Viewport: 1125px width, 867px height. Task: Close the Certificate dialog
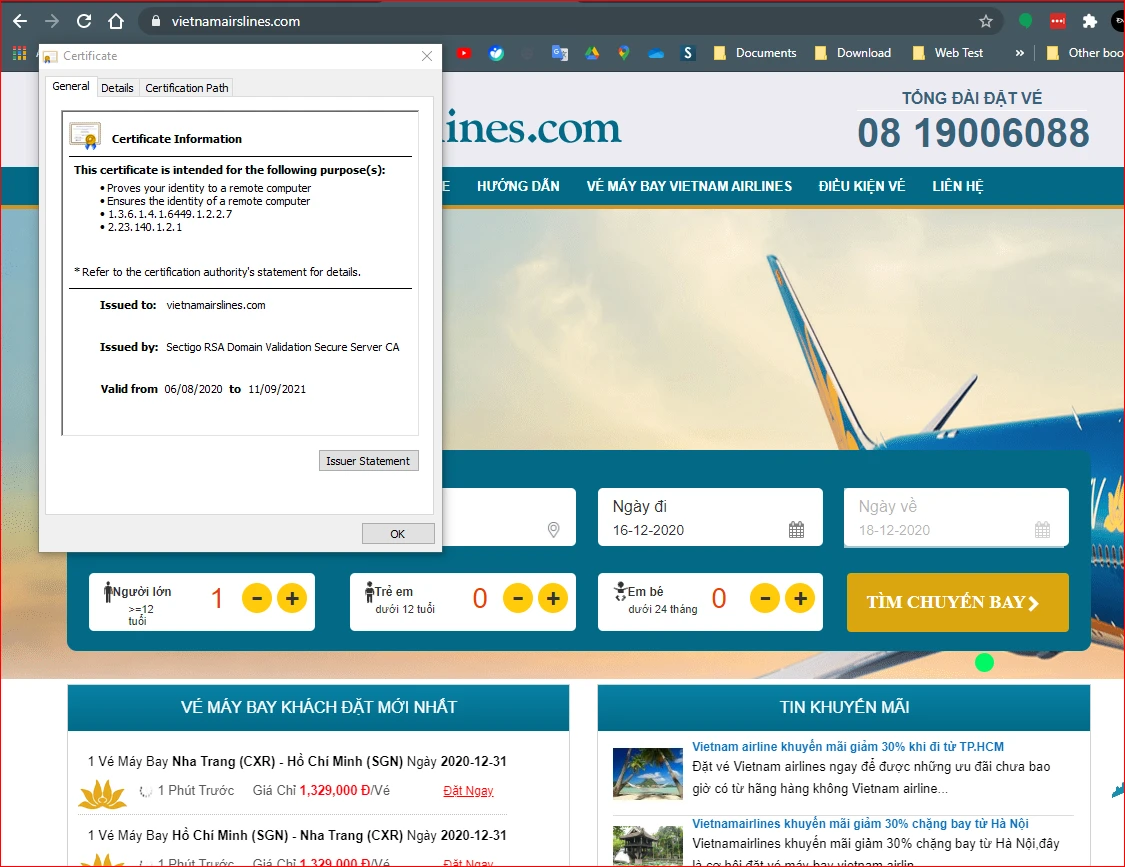[x=427, y=56]
